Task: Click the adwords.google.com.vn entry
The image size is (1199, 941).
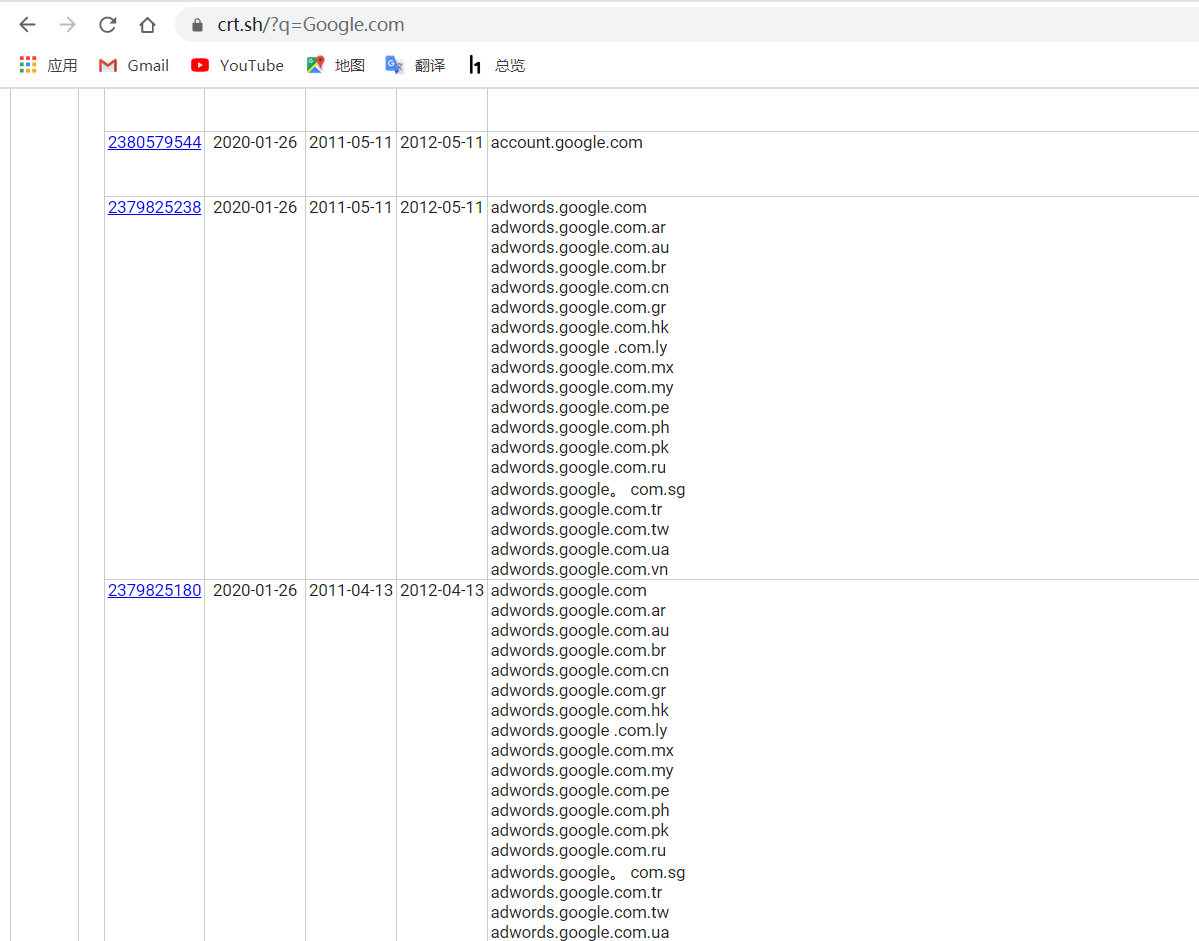Action: 580,569
